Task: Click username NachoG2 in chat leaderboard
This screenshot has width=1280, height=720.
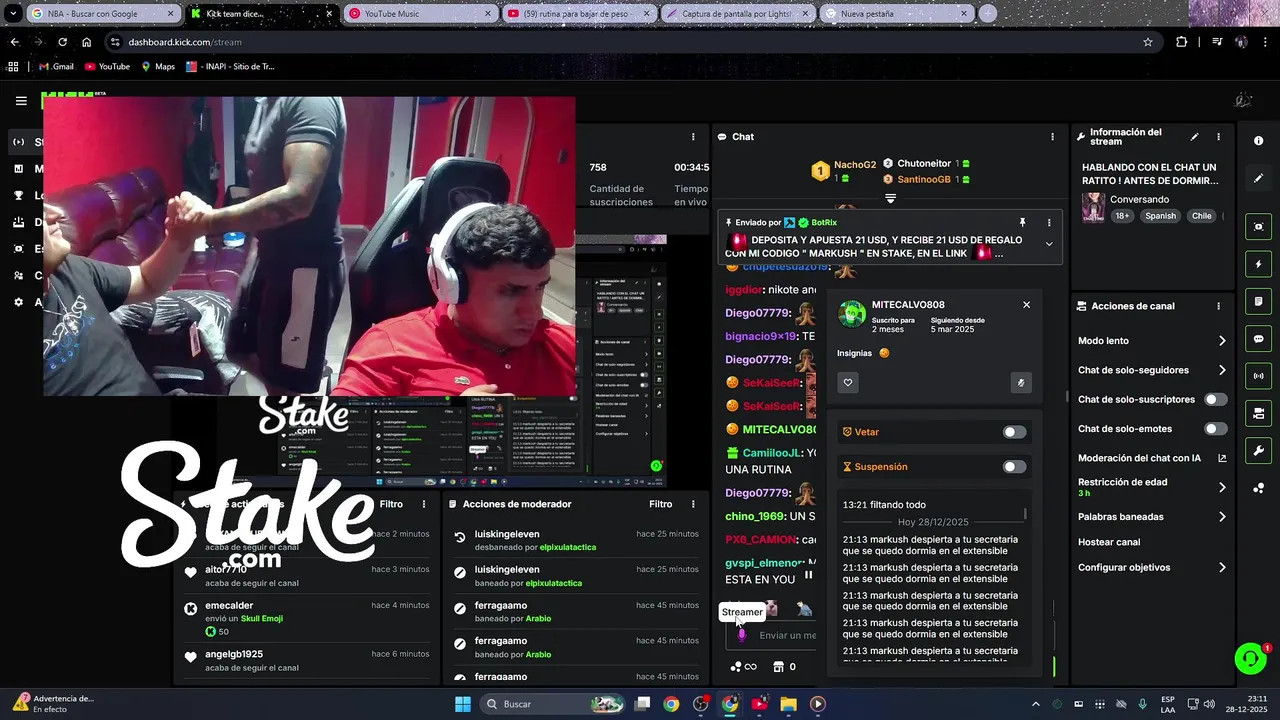Action: click(855, 165)
